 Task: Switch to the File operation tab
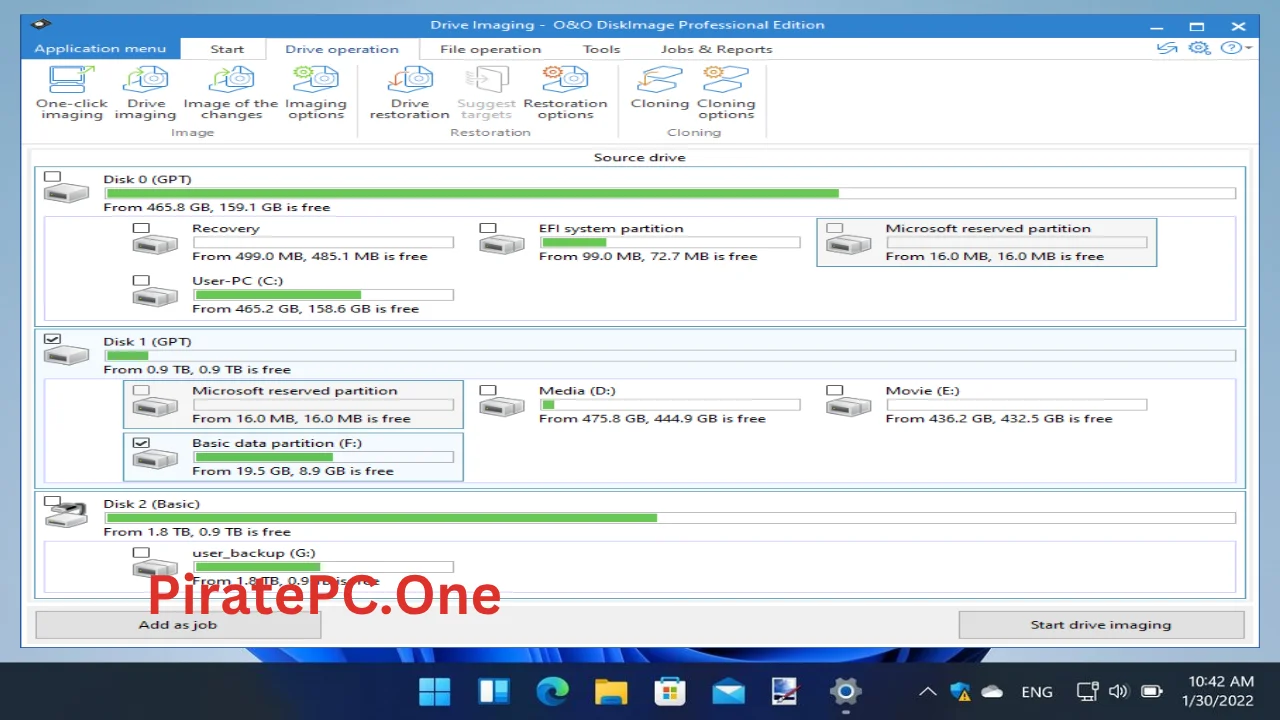click(x=490, y=49)
